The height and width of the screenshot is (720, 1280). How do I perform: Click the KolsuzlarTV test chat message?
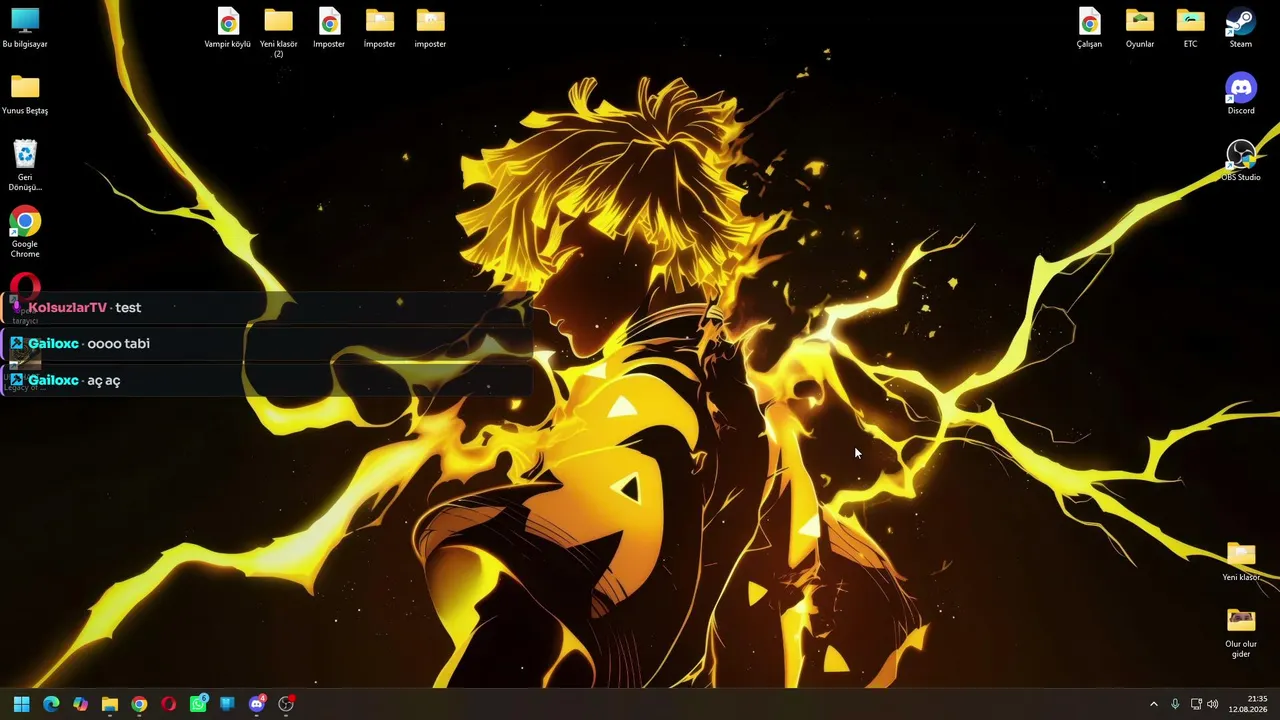point(268,308)
